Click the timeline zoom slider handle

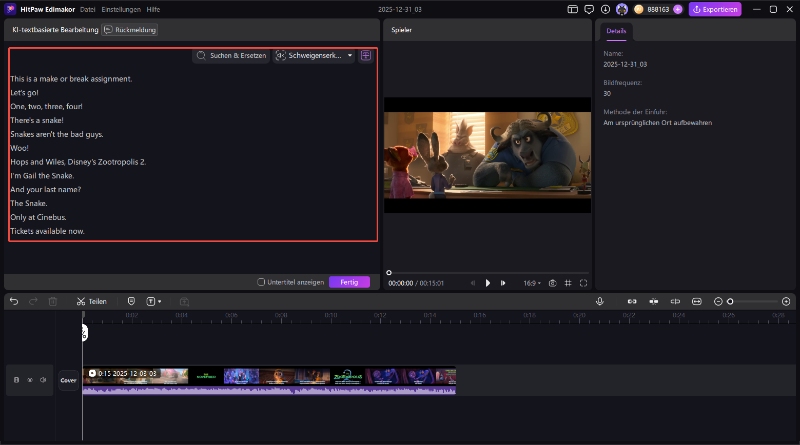pos(730,301)
